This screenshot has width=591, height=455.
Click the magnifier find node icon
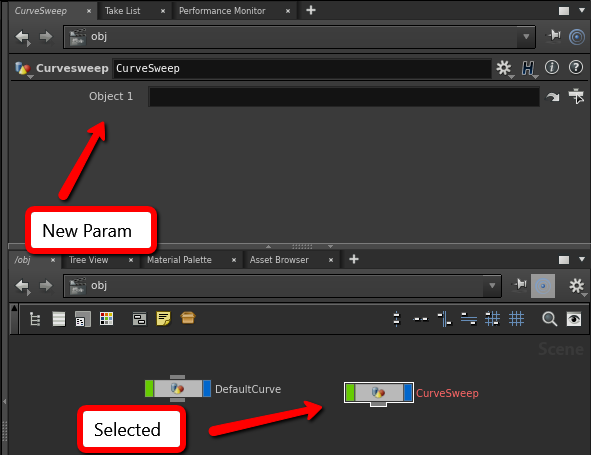pyautogui.click(x=550, y=319)
